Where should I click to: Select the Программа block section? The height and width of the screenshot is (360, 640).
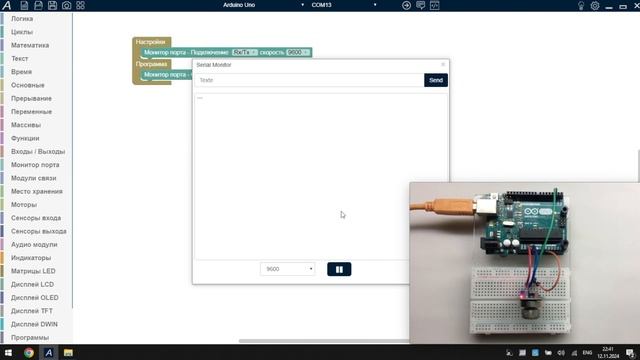[151, 64]
